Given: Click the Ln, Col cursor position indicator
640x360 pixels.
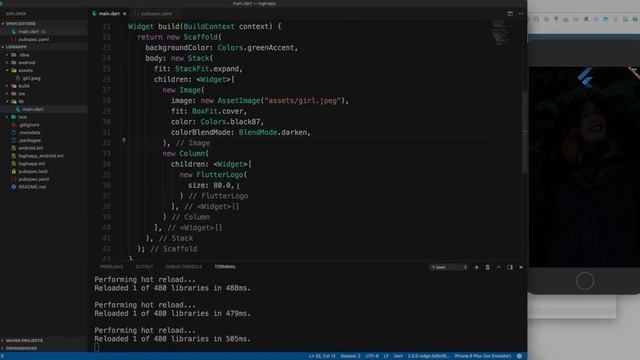Looking at the screenshot, I should 322,356.
